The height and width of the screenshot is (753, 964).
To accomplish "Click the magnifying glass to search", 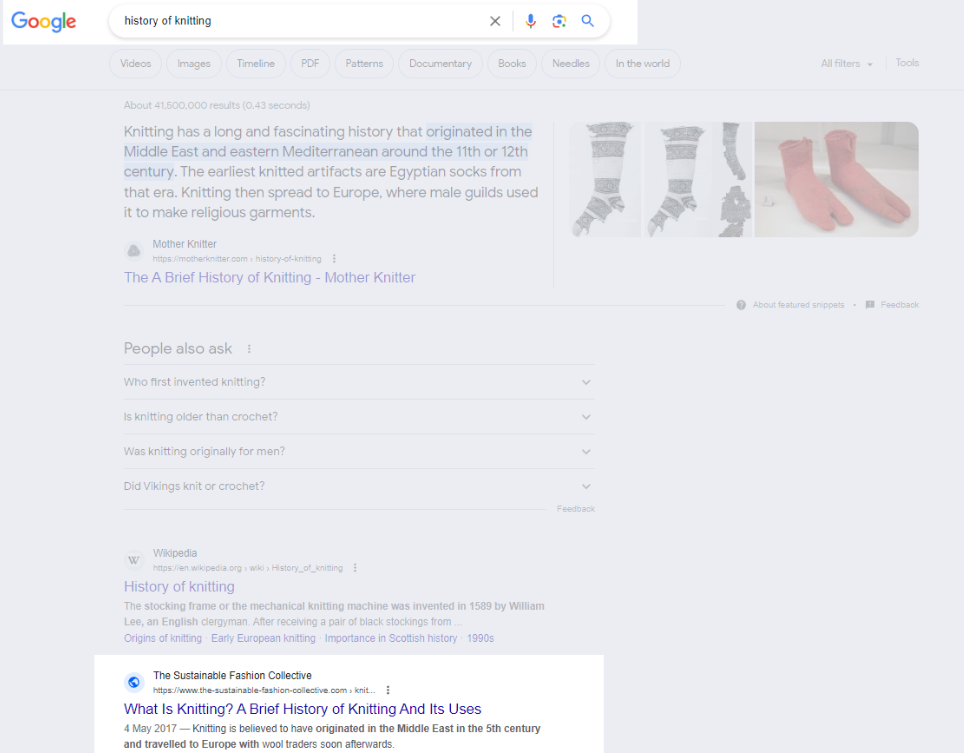I will point(588,20).
